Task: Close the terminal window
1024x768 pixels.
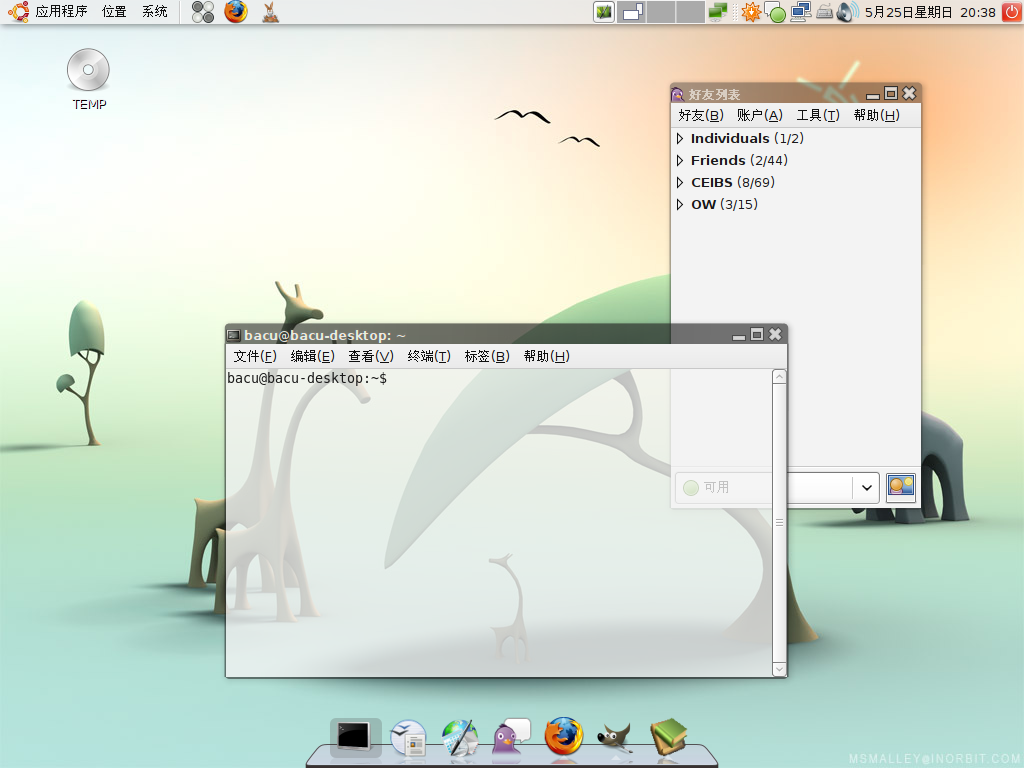Action: 775,335
